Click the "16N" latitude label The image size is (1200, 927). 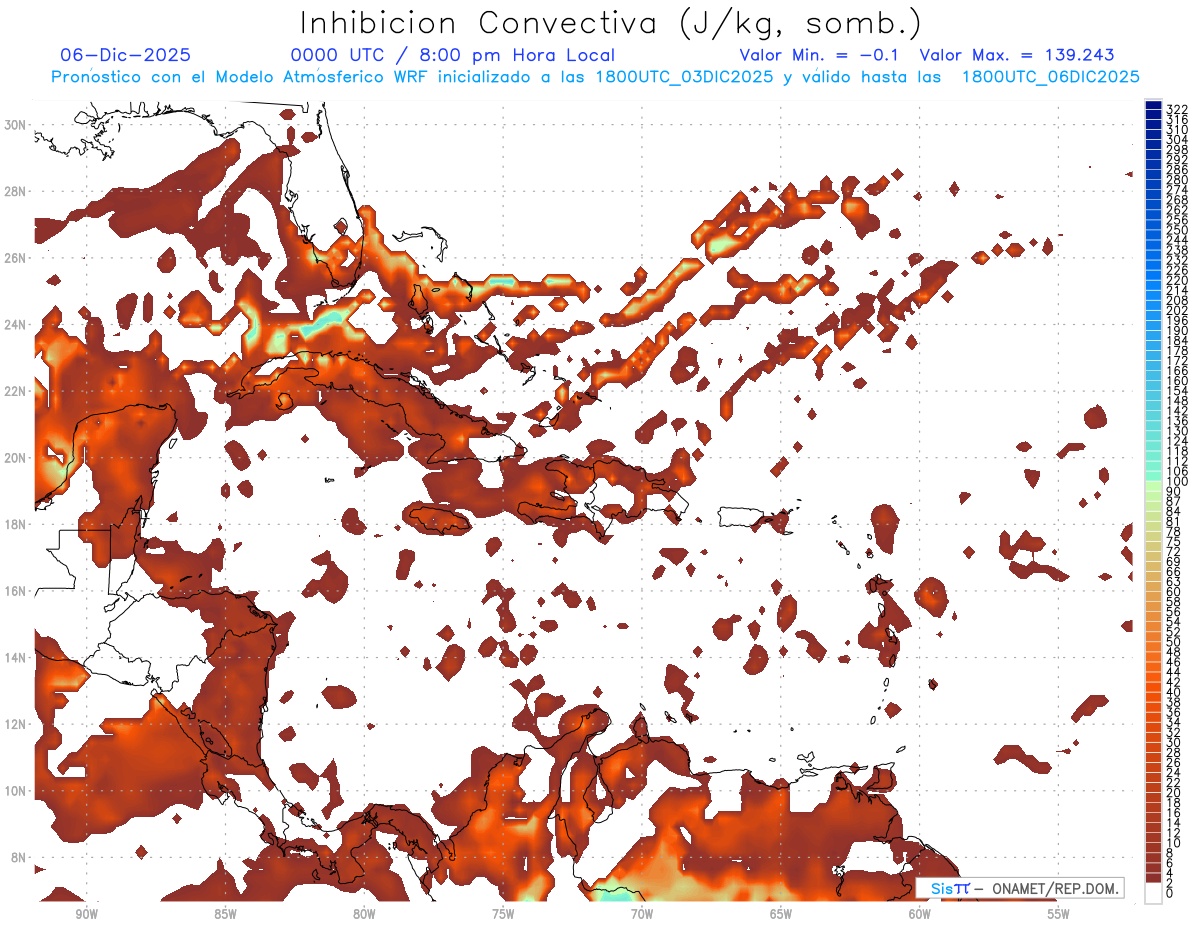[17, 591]
